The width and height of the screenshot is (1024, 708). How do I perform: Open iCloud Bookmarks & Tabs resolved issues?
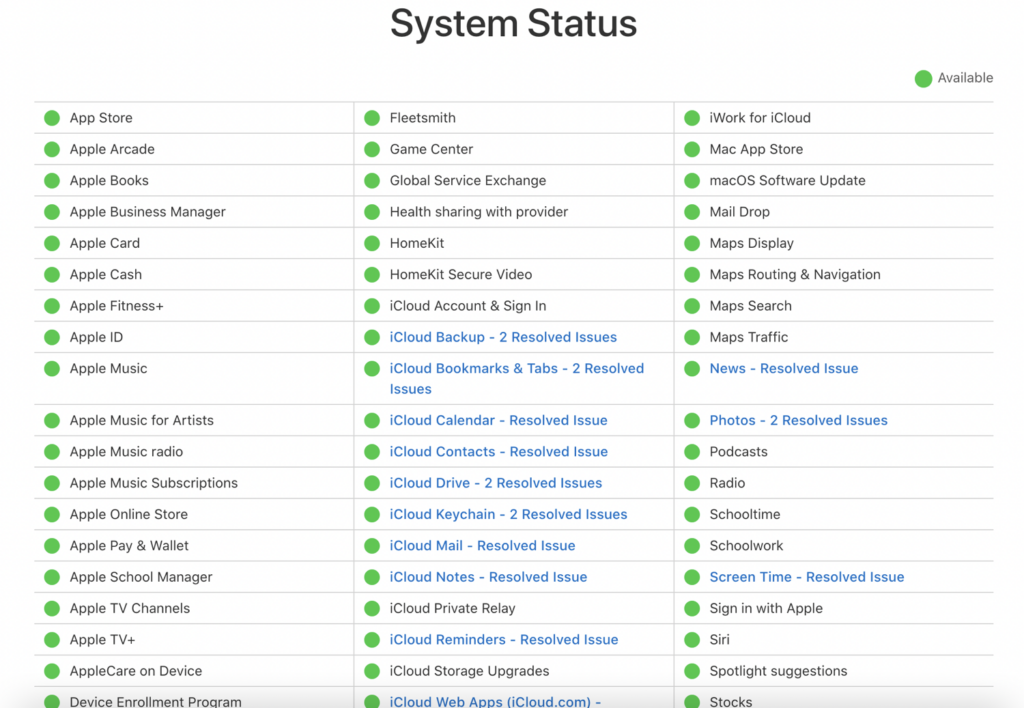[x=517, y=379]
